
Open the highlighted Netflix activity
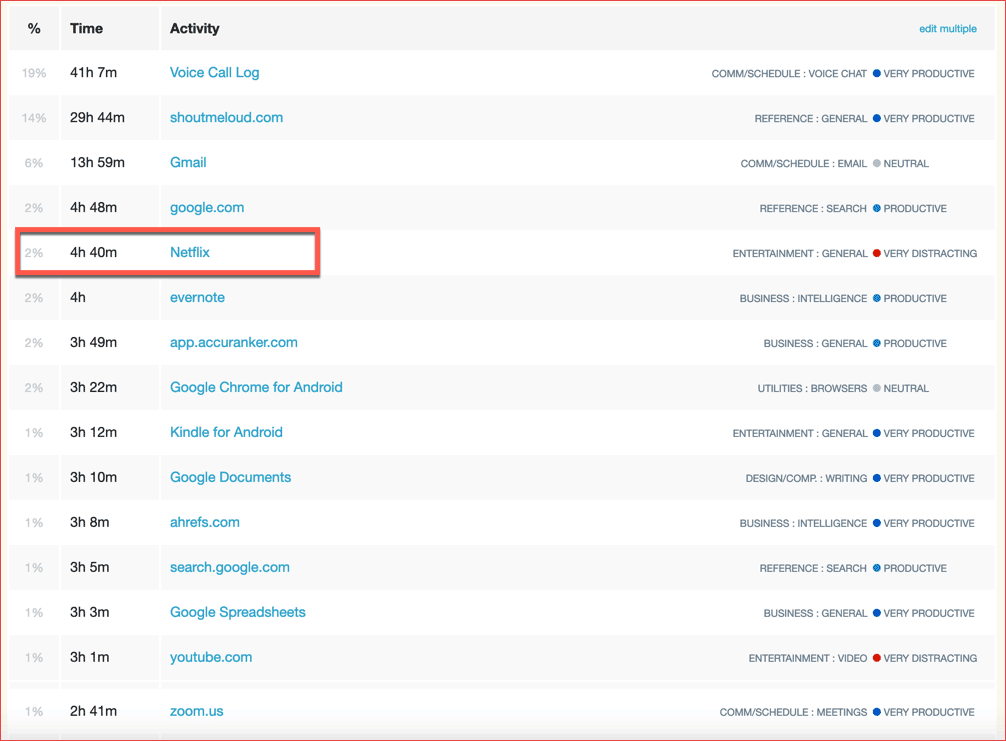tap(190, 253)
